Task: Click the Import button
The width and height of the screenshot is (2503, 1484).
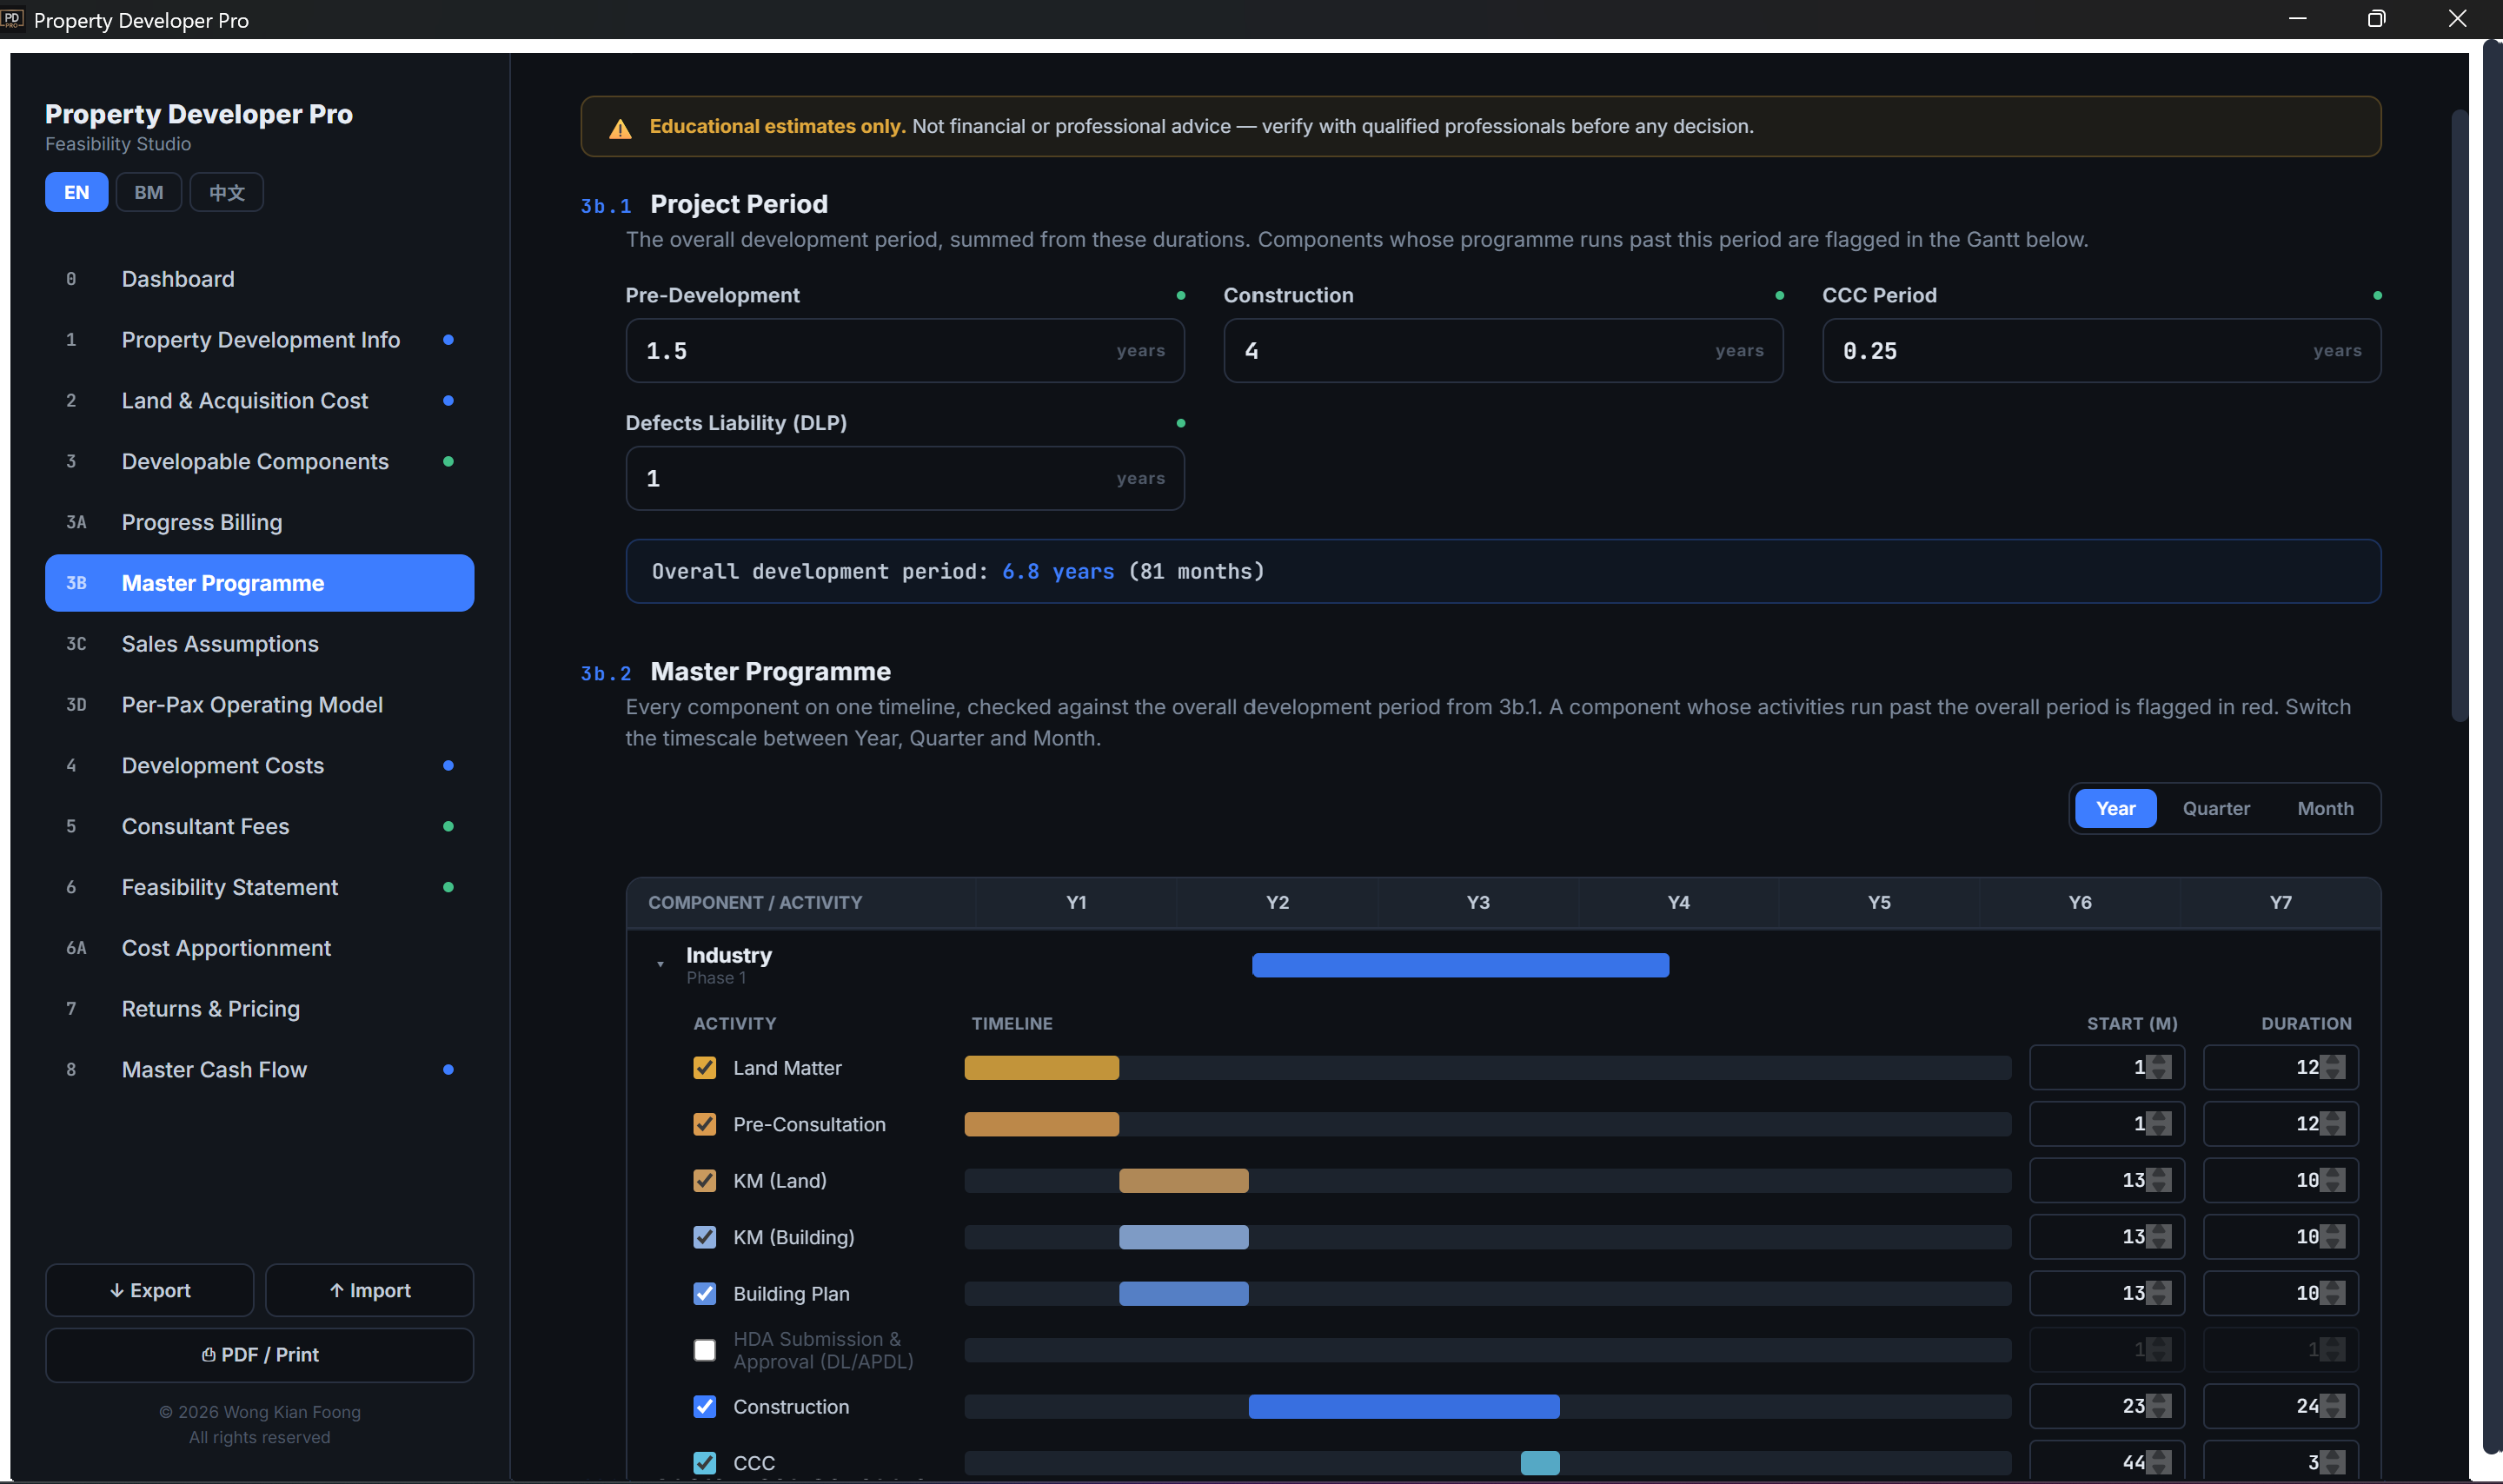Action: tap(370, 1290)
